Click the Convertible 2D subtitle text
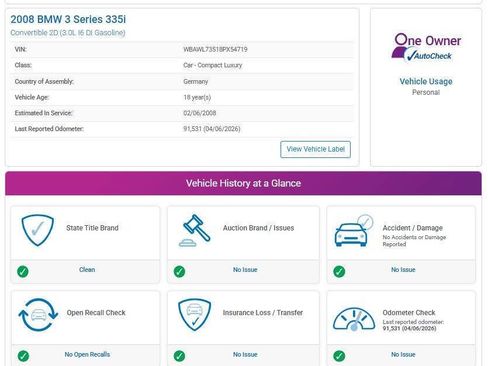 (68, 33)
